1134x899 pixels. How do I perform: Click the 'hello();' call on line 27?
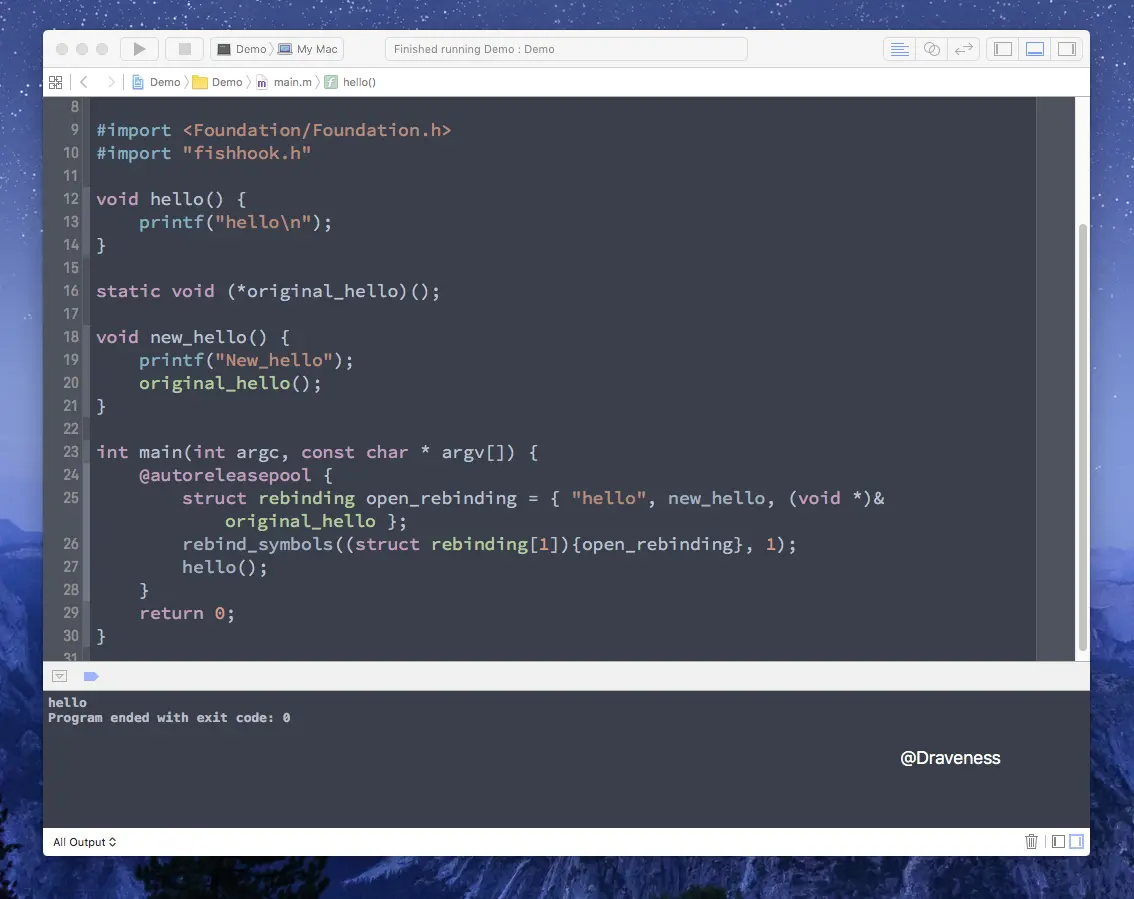[x=224, y=567]
